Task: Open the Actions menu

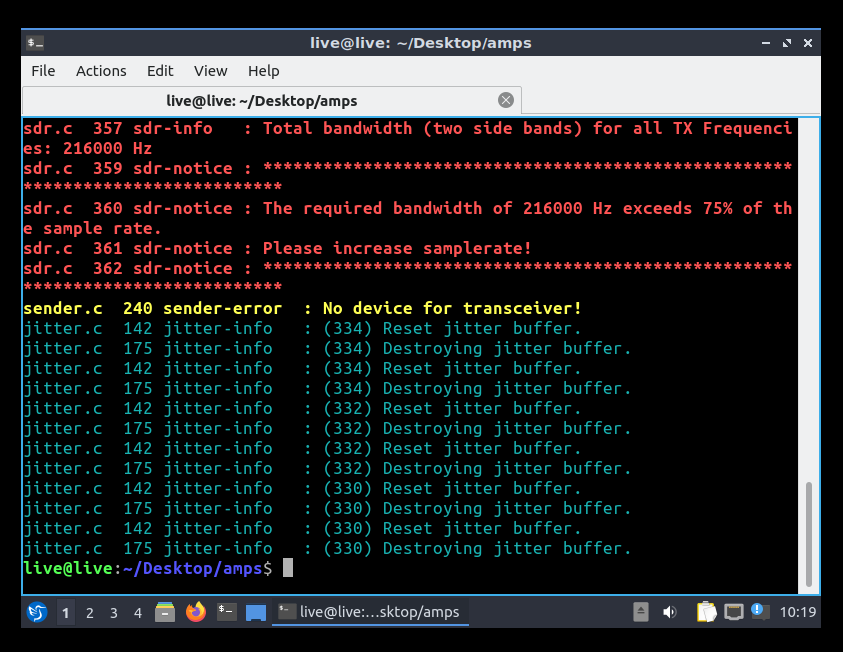Action: pos(101,71)
